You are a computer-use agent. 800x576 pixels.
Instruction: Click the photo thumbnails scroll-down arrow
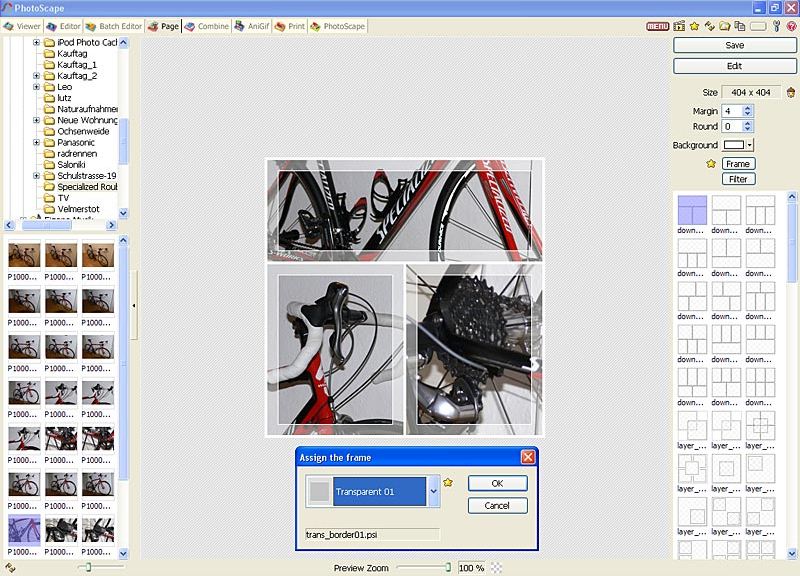tap(123, 553)
